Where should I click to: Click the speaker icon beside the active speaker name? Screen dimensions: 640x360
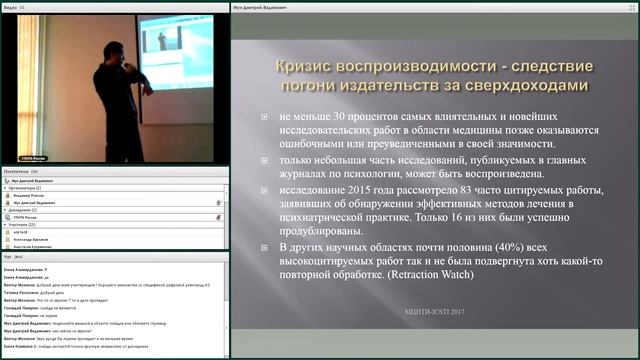coord(7,180)
